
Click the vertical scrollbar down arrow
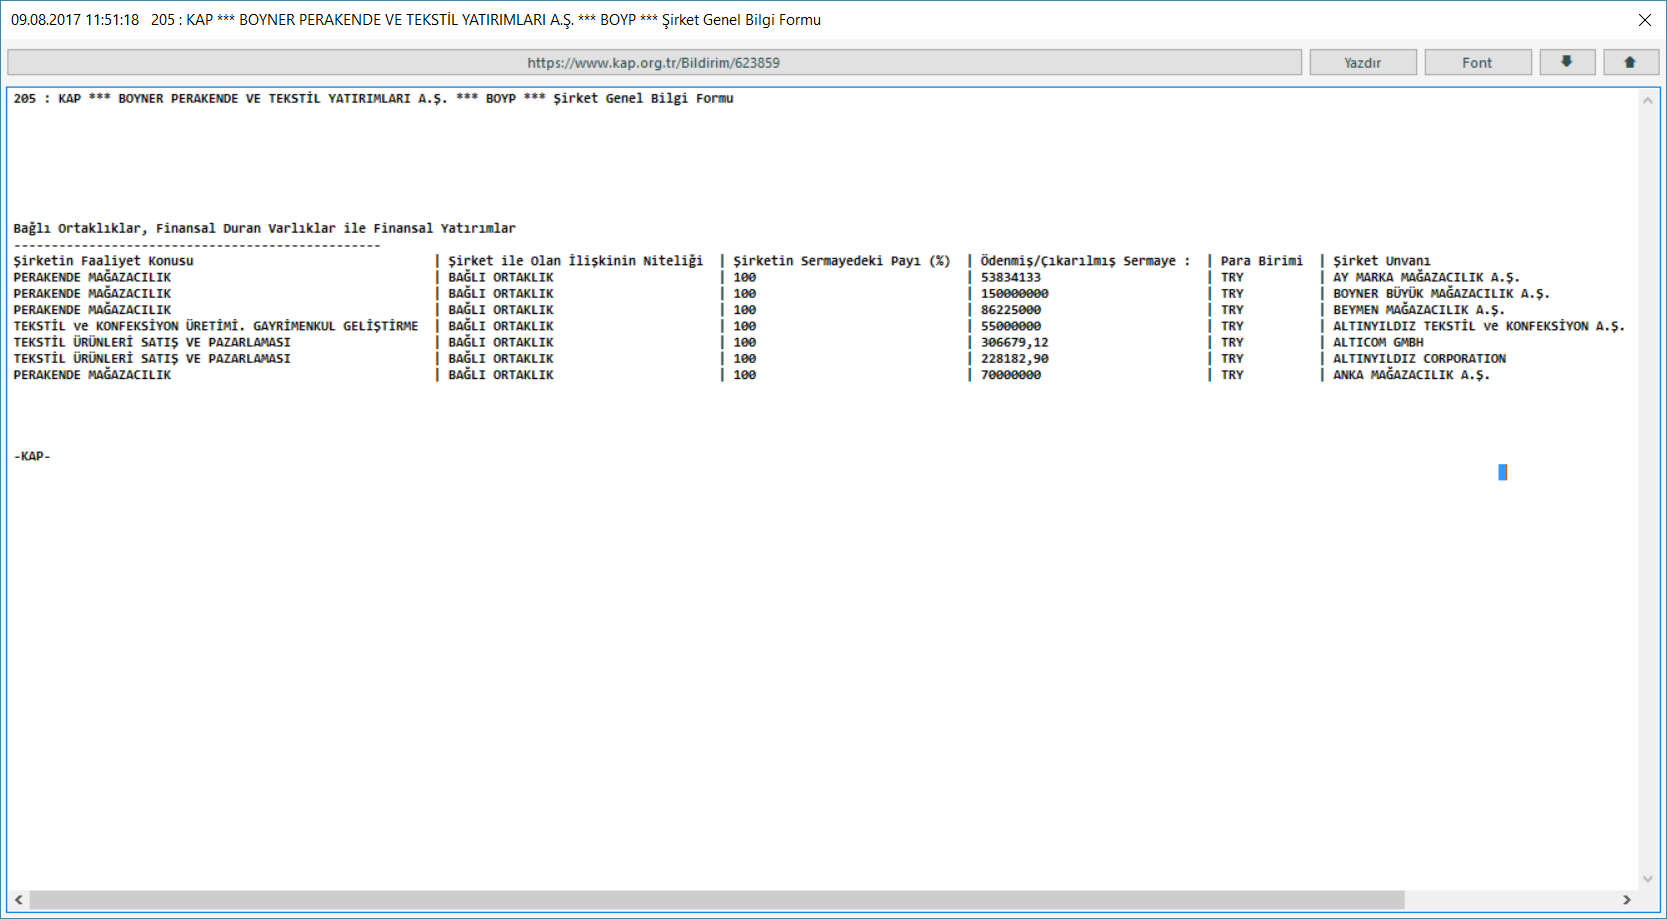pyautogui.click(x=1648, y=879)
